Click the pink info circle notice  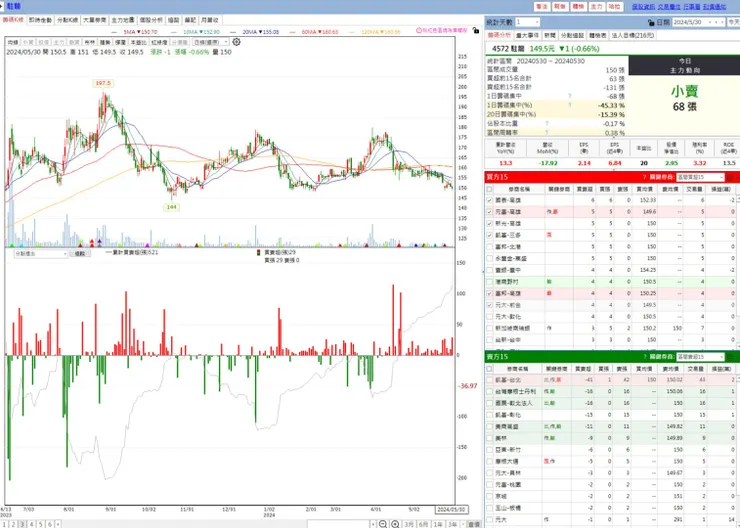tap(419, 31)
